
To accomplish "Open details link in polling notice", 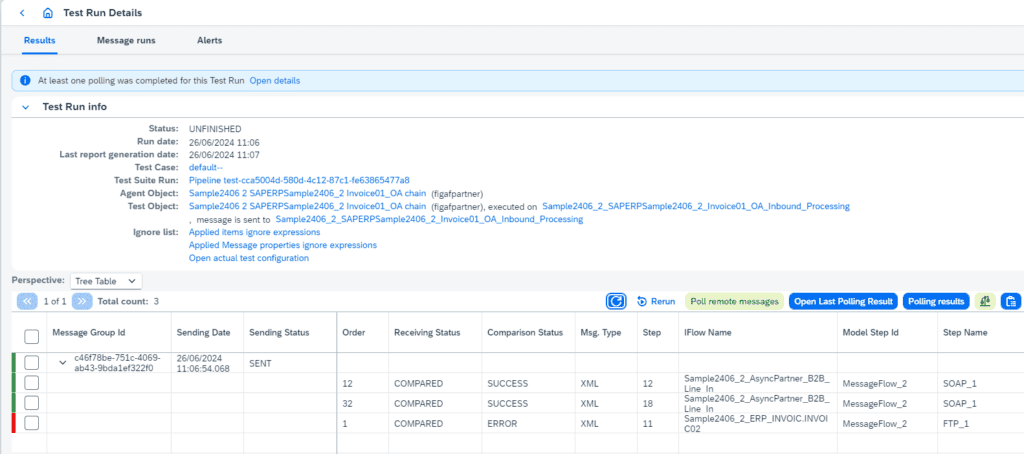I will pos(275,81).
